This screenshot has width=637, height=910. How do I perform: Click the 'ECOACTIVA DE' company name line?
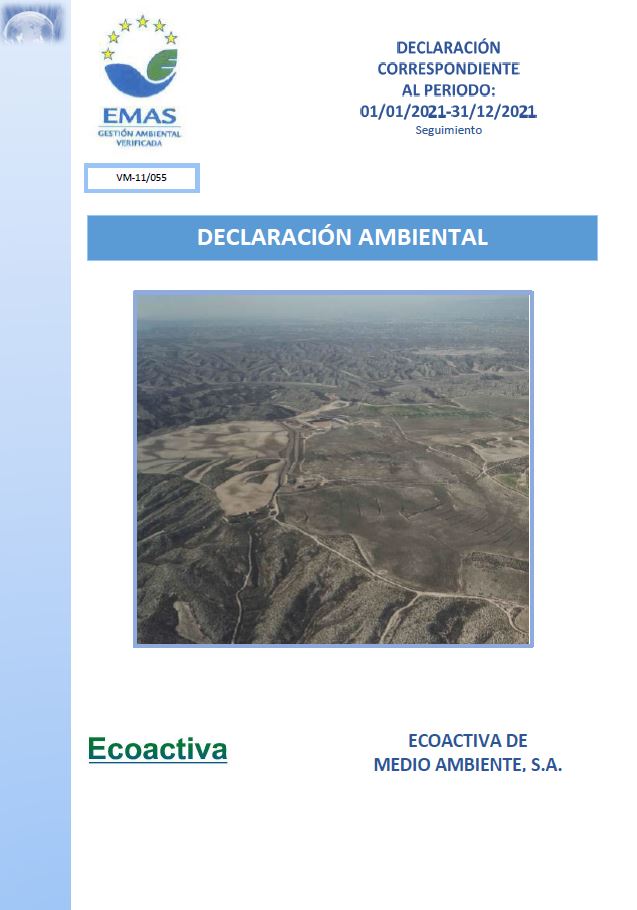point(467,741)
